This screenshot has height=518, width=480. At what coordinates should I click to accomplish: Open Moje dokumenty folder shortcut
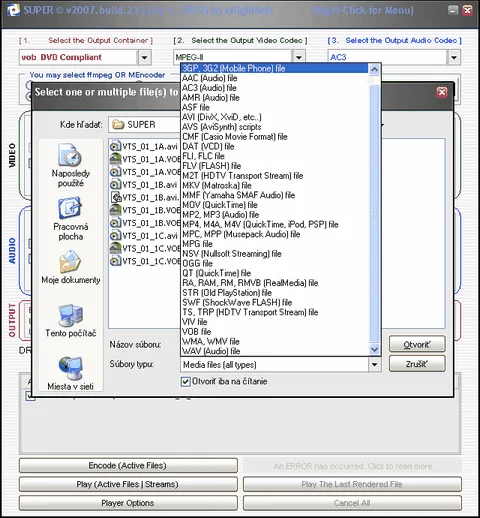[71, 267]
